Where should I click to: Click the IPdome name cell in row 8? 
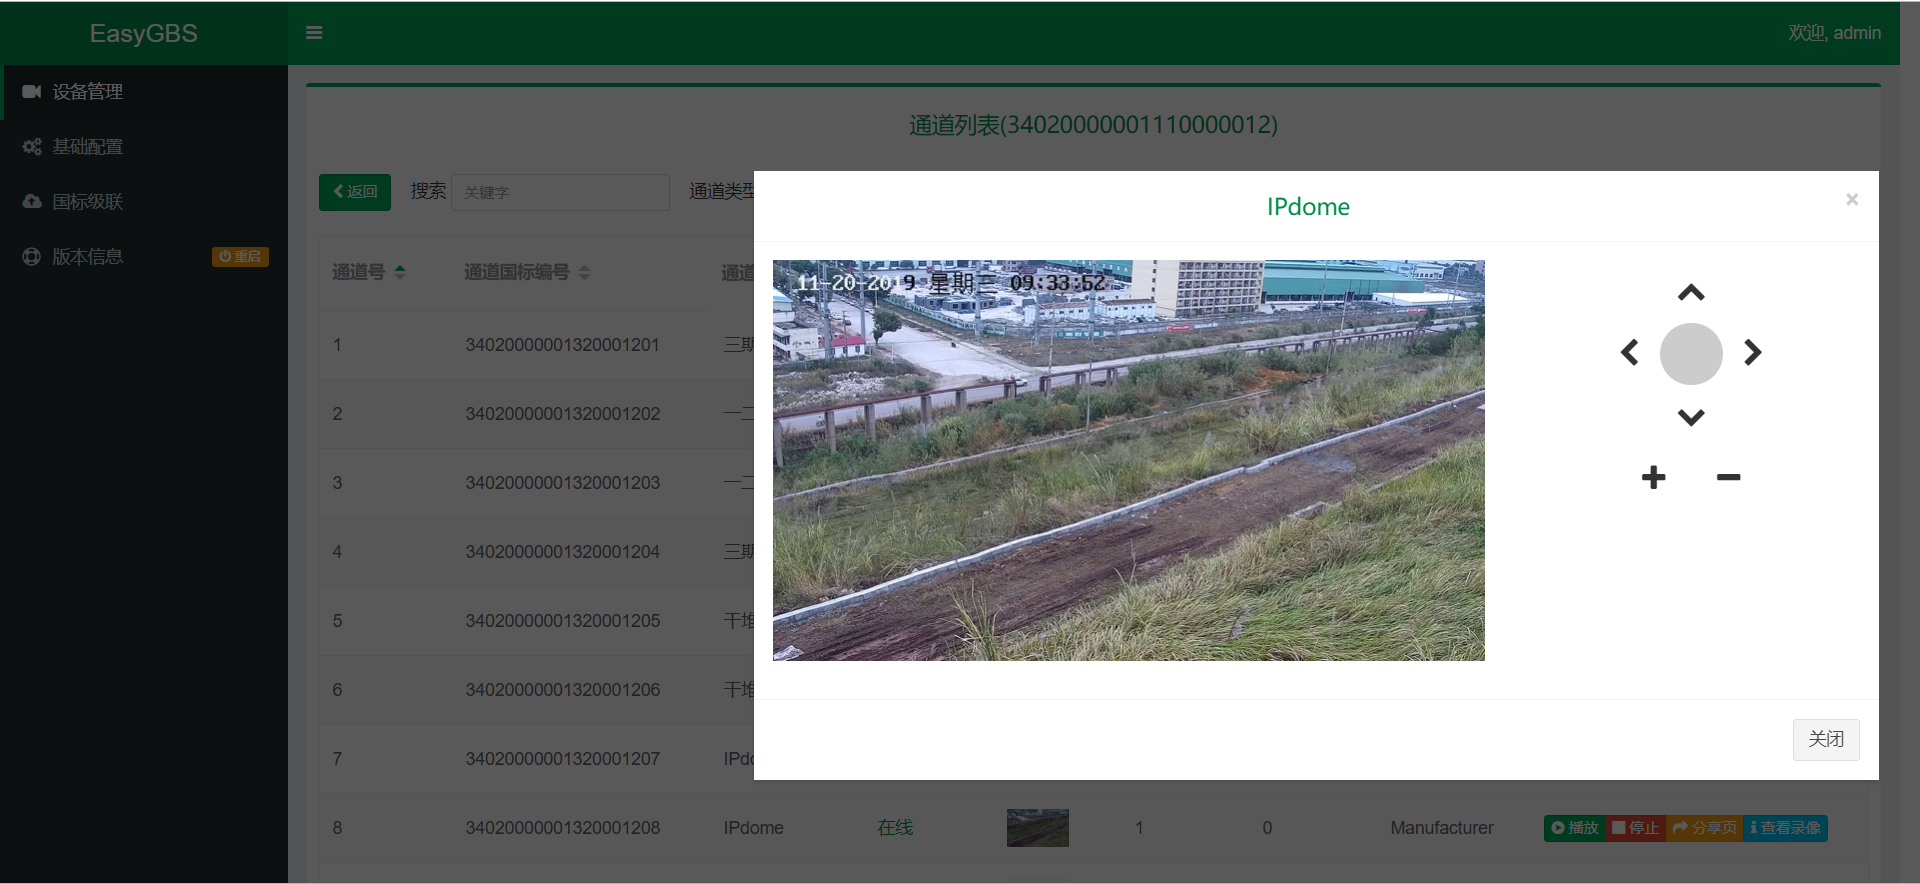click(754, 828)
